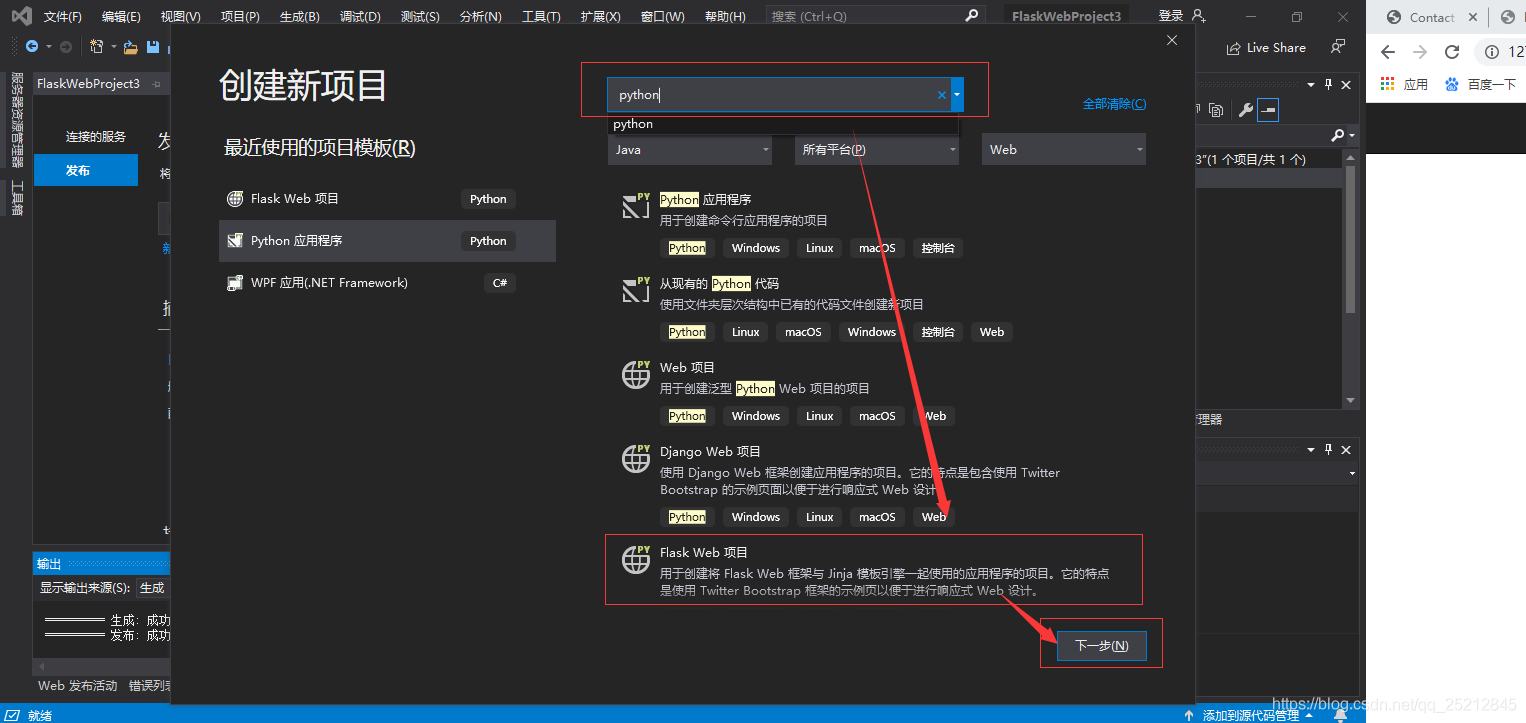Select the Python 应用程序 template in results
This screenshot has height=723, width=1526.
876,223
